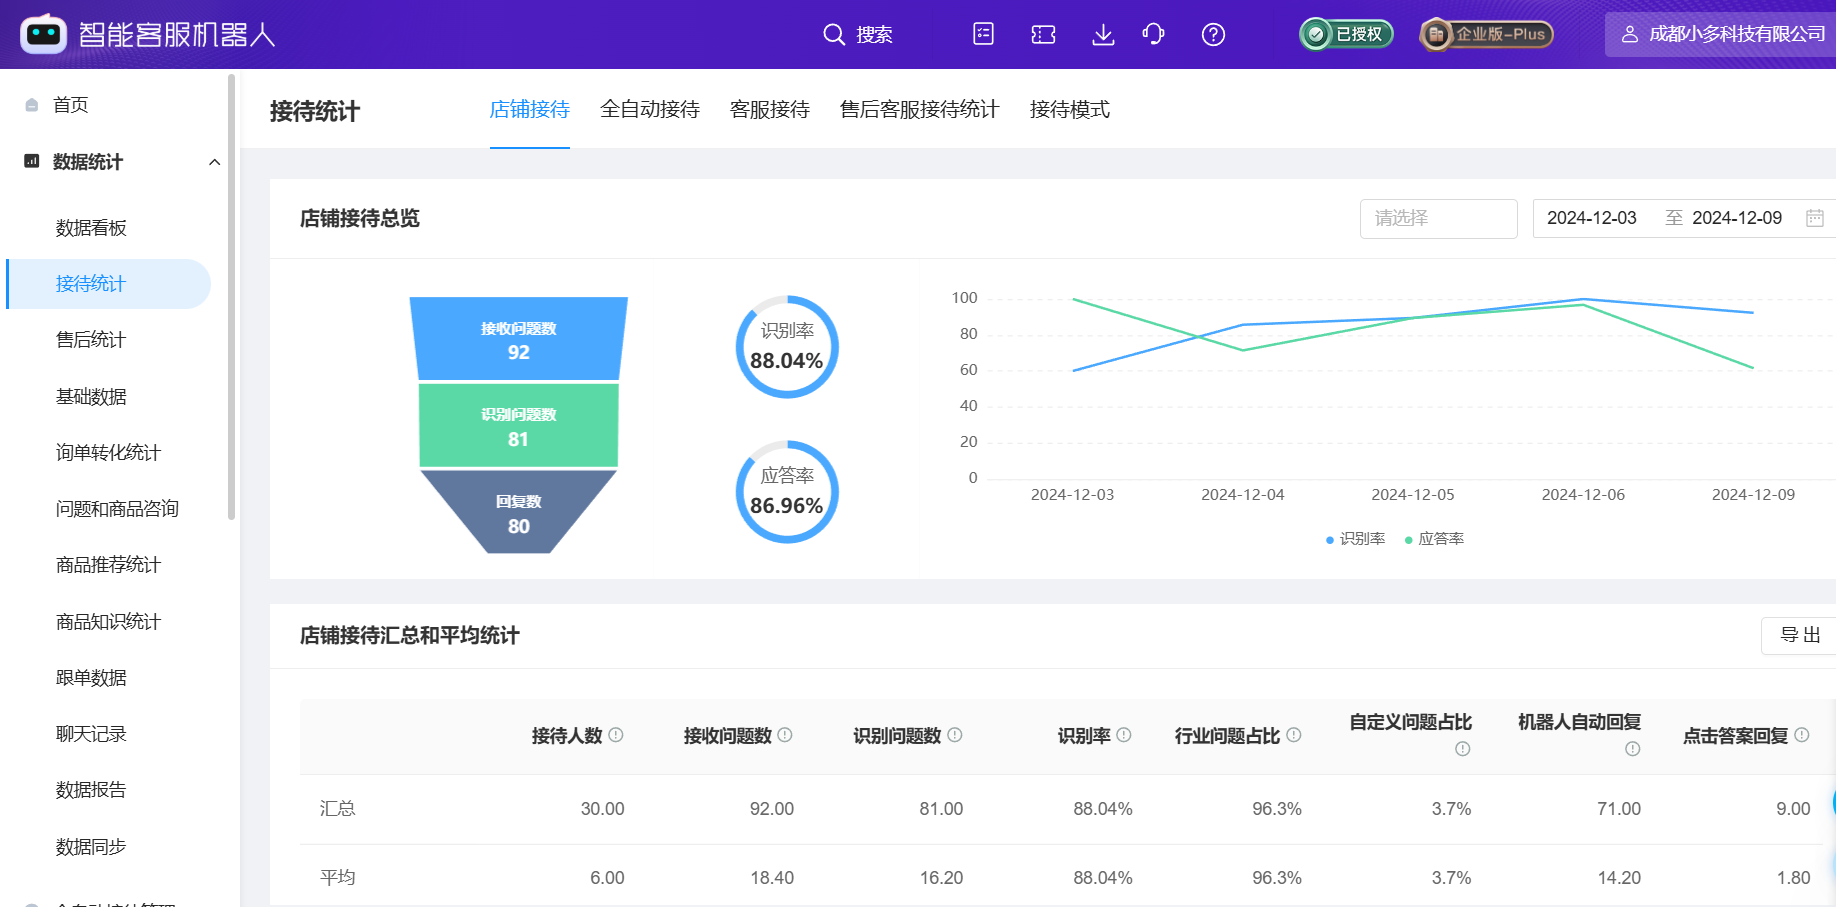Screen dimensions: 1836x907
Task: Open the calendar icon in date range
Action: click(1815, 218)
